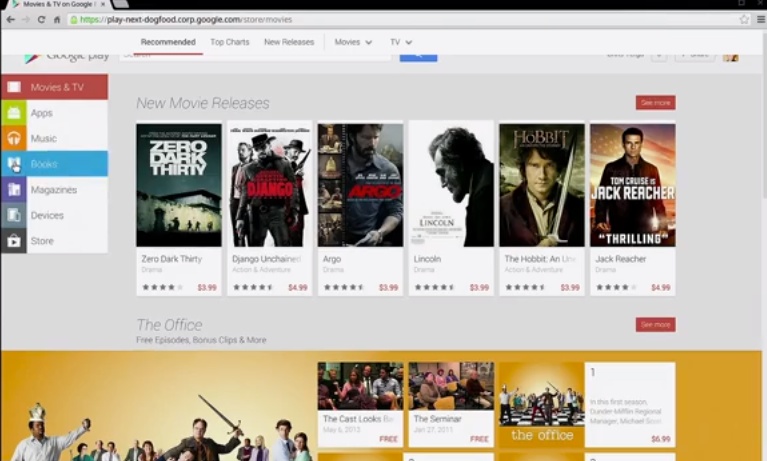See more New Movie Releases
The width and height of the screenshot is (767, 461).
pos(655,103)
